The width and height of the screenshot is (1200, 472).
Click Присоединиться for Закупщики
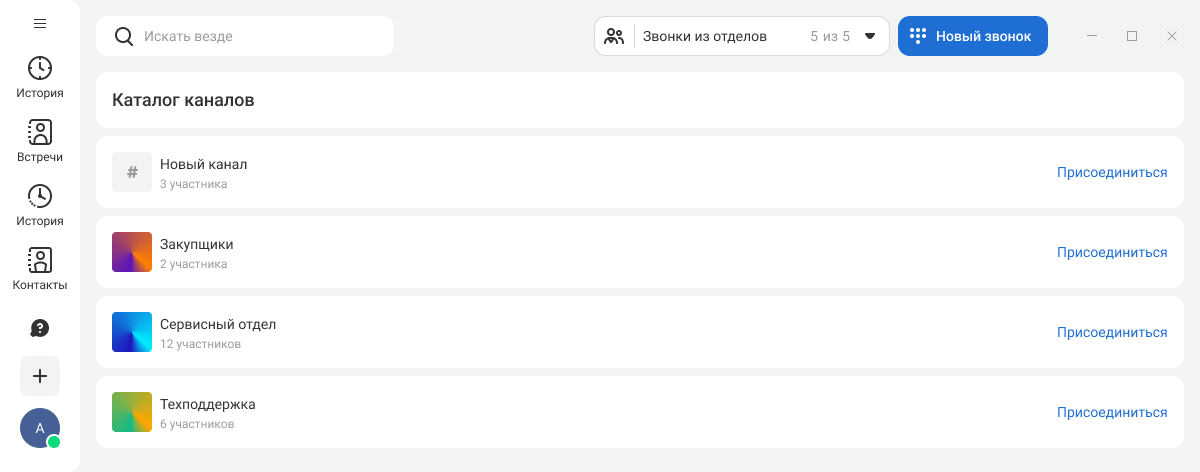(x=1111, y=252)
